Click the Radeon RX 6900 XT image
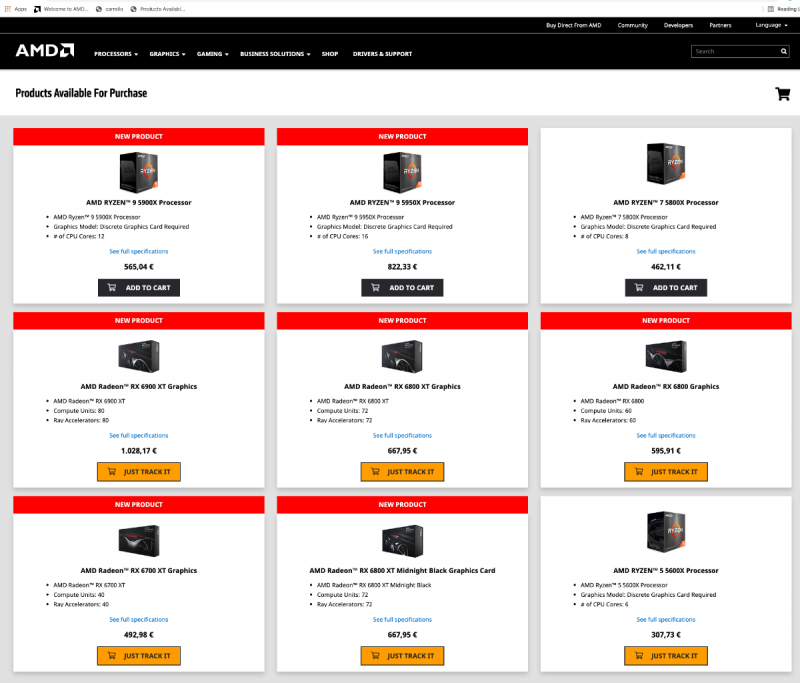The height and width of the screenshot is (683, 800). click(x=139, y=356)
